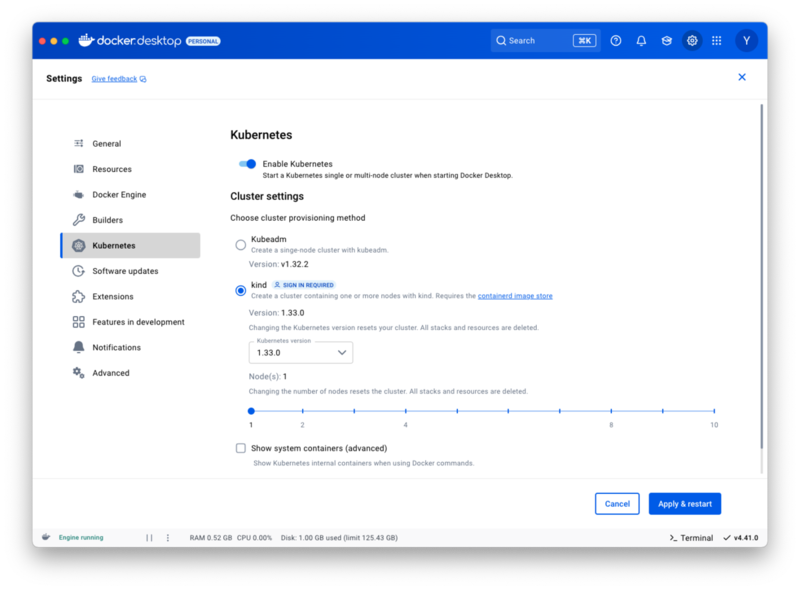The height and width of the screenshot is (590, 800).
Task: Set nodes slider to tick 10
Action: click(x=714, y=411)
